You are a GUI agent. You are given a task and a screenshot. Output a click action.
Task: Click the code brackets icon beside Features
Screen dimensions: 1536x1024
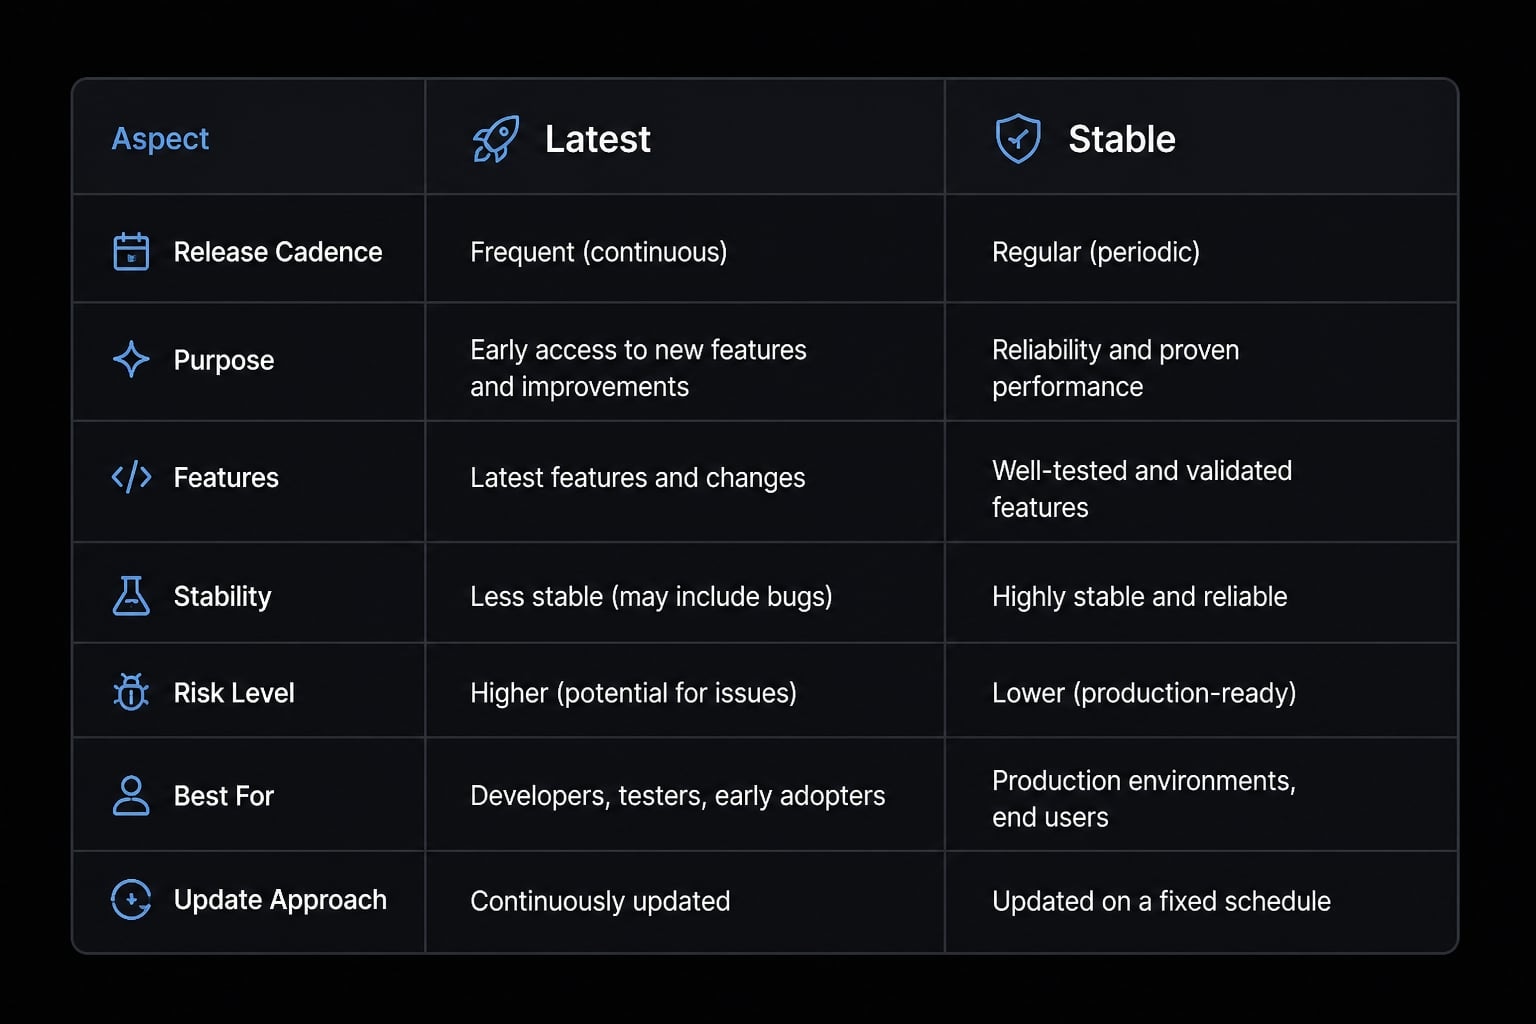click(x=131, y=477)
